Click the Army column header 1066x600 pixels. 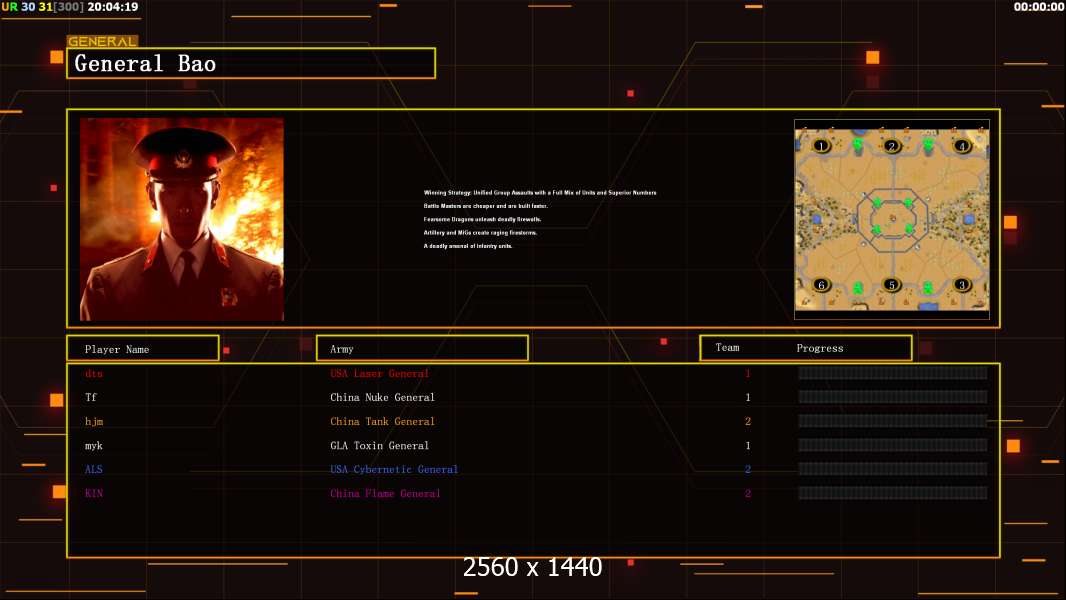(422, 349)
